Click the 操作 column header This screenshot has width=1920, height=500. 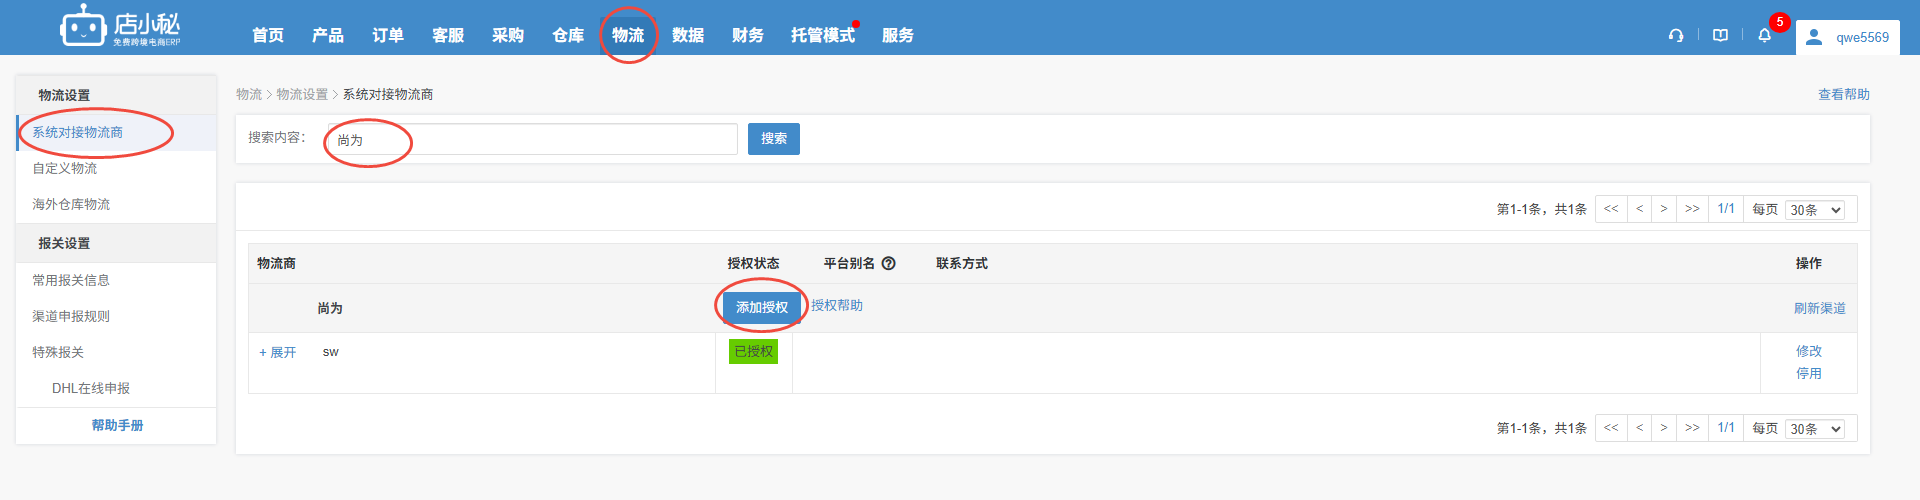click(1809, 264)
